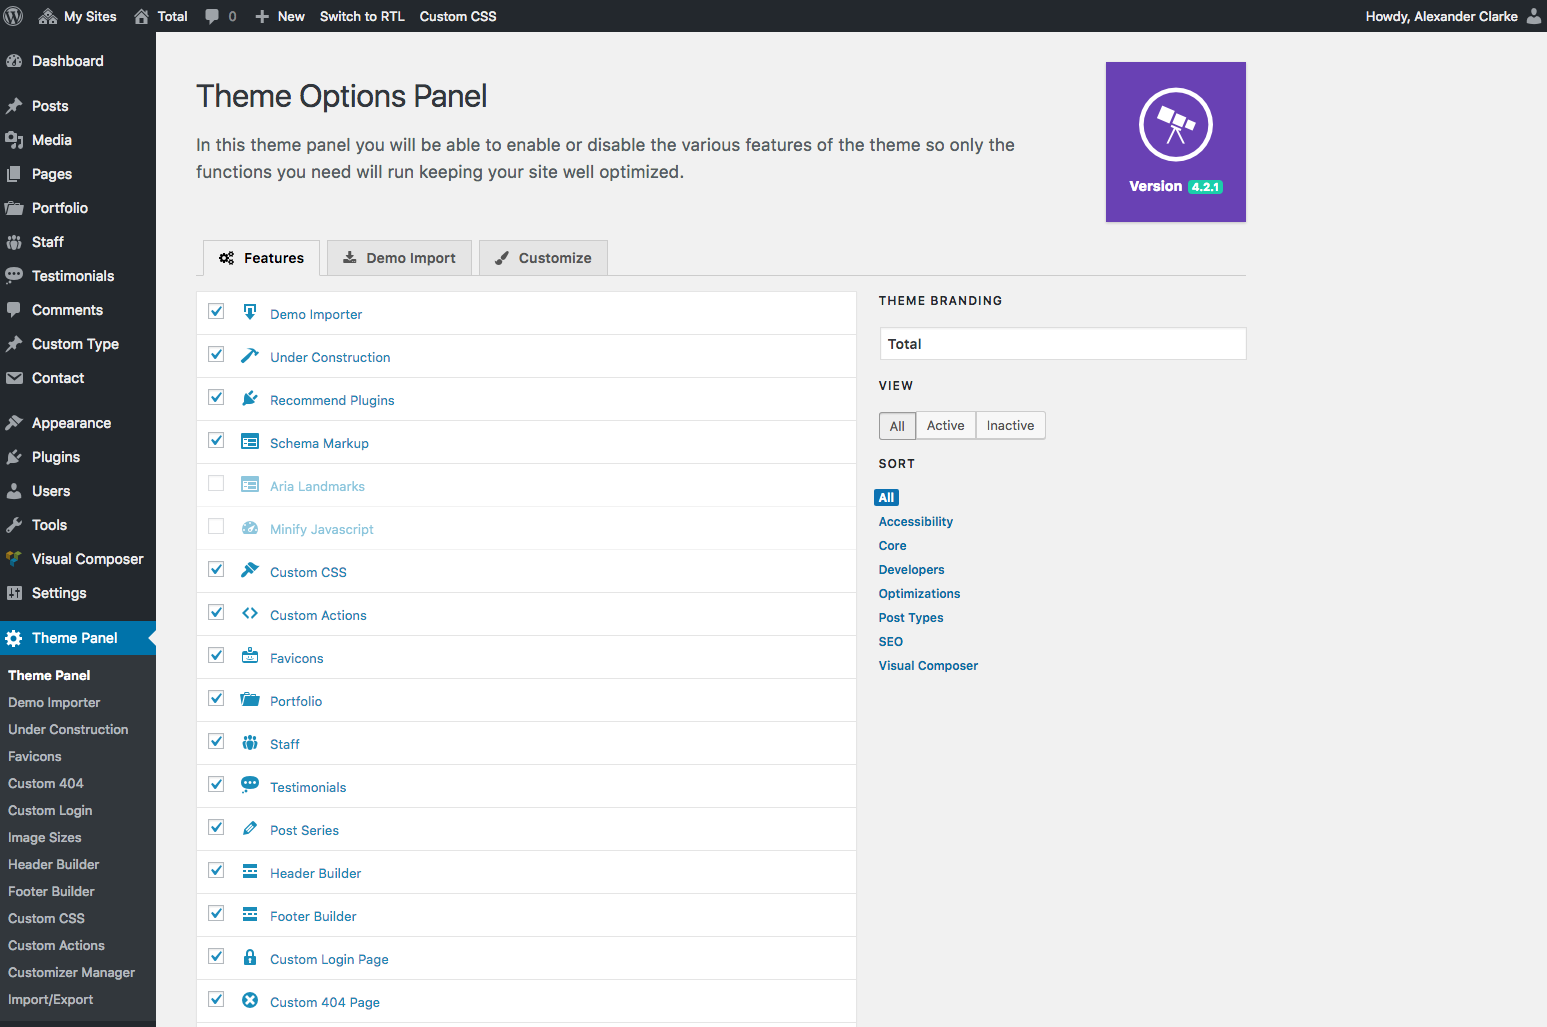
Task: Click the Custom Login Page lock icon
Action: (x=249, y=956)
